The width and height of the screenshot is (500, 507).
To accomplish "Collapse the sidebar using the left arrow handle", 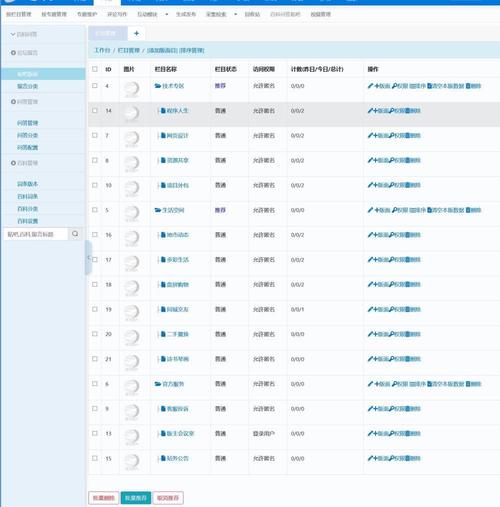I will pyautogui.click(x=88, y=257).
